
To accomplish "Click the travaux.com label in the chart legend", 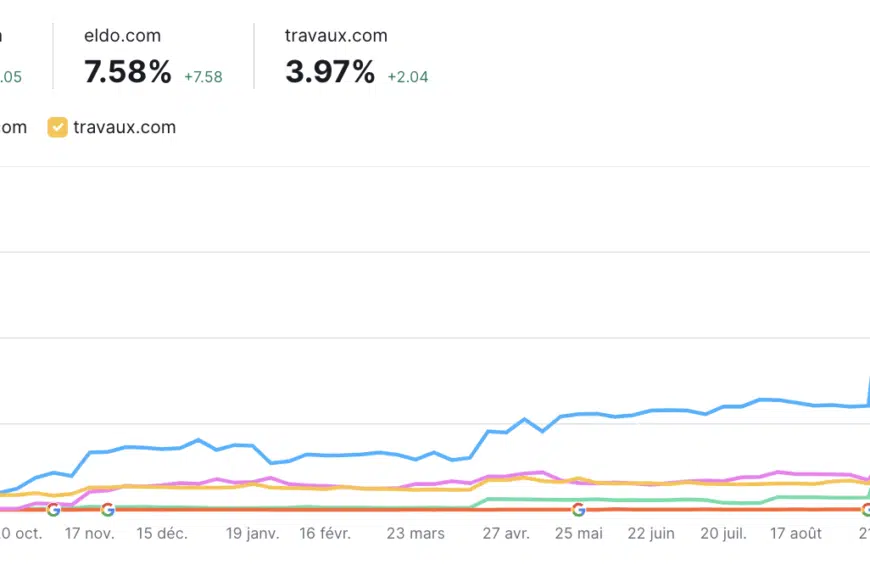I will pos(125,127).
